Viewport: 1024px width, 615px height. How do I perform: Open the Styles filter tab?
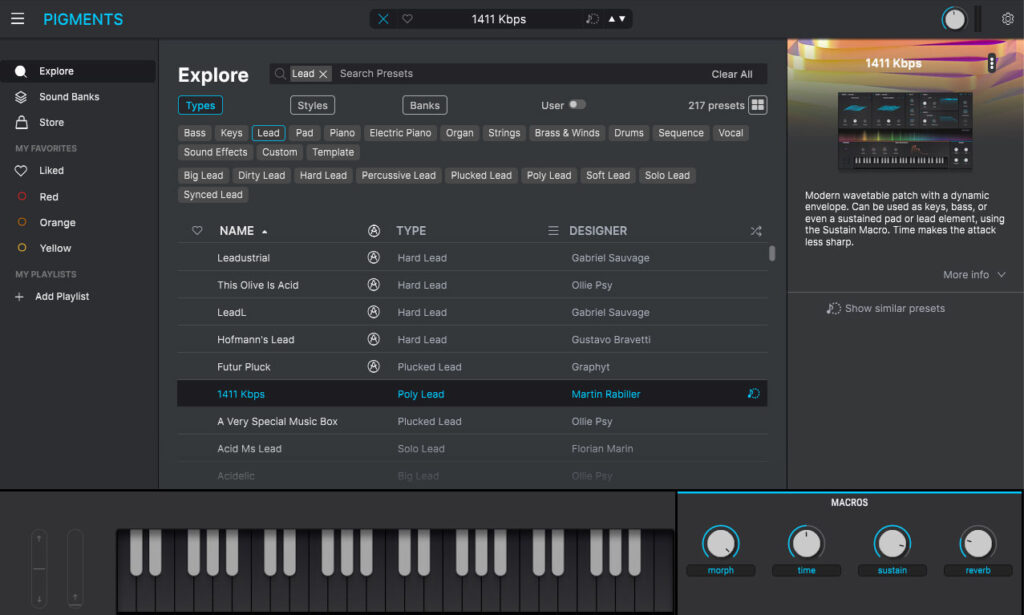coord(312,105)
